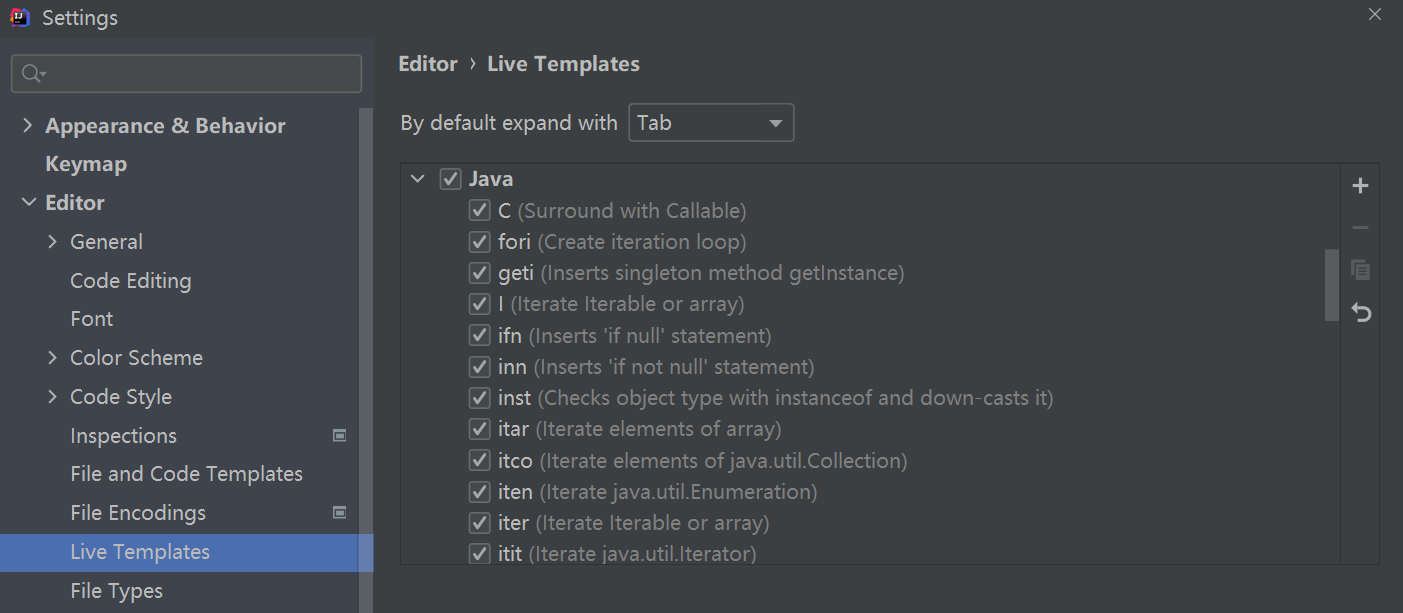1403x613 pixels.
Task: Click the remove template minus icon
Action: coord(1360,228)
